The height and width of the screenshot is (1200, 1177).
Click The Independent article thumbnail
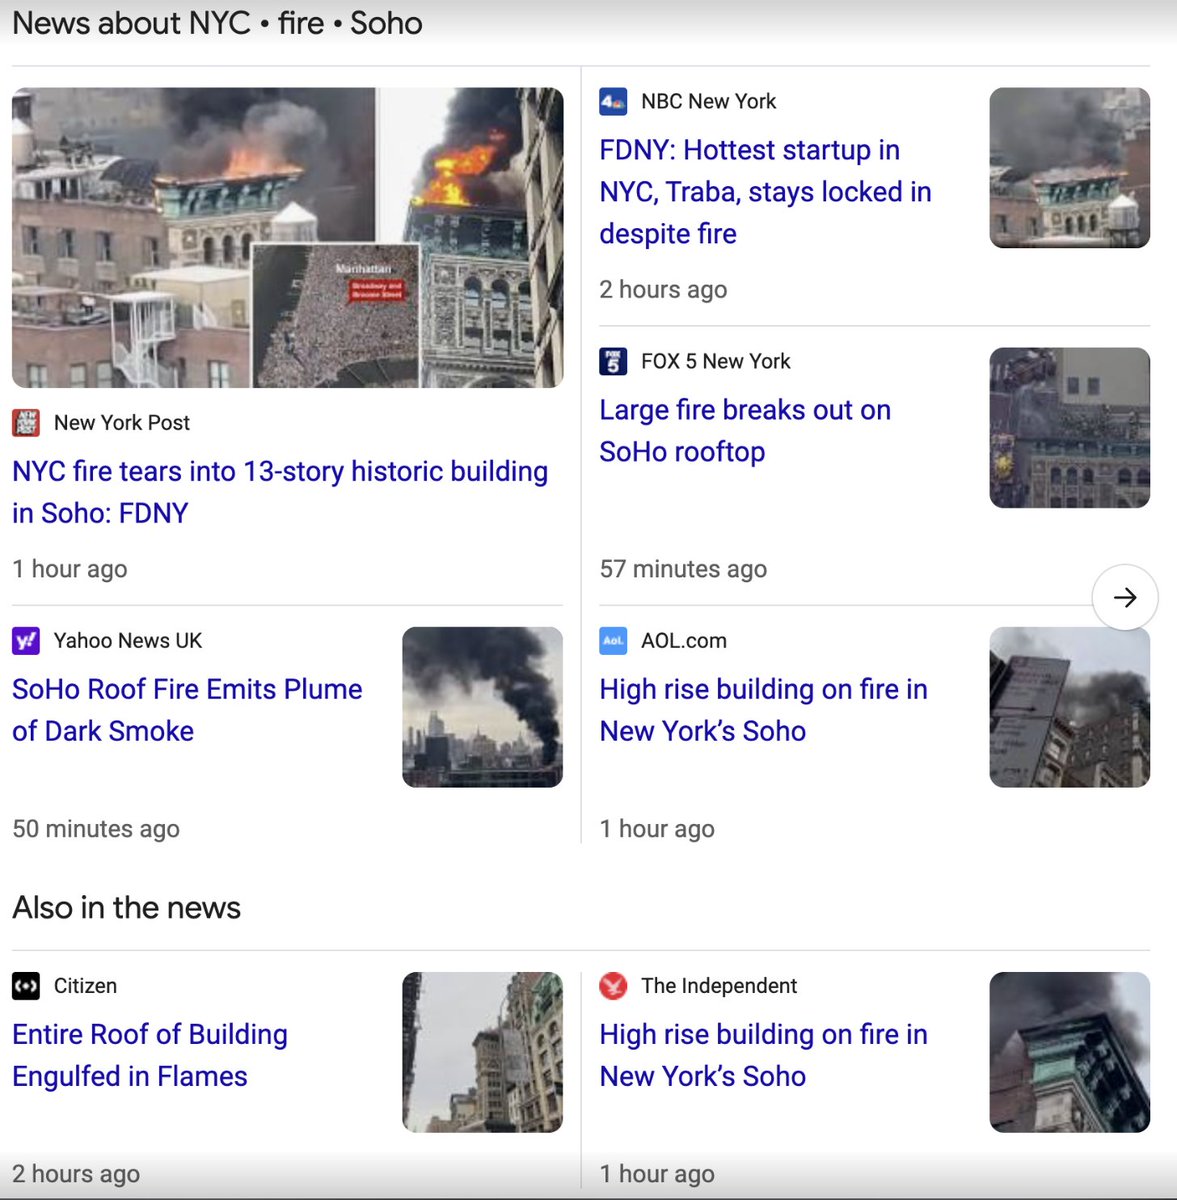[x=1070, y=1052]
